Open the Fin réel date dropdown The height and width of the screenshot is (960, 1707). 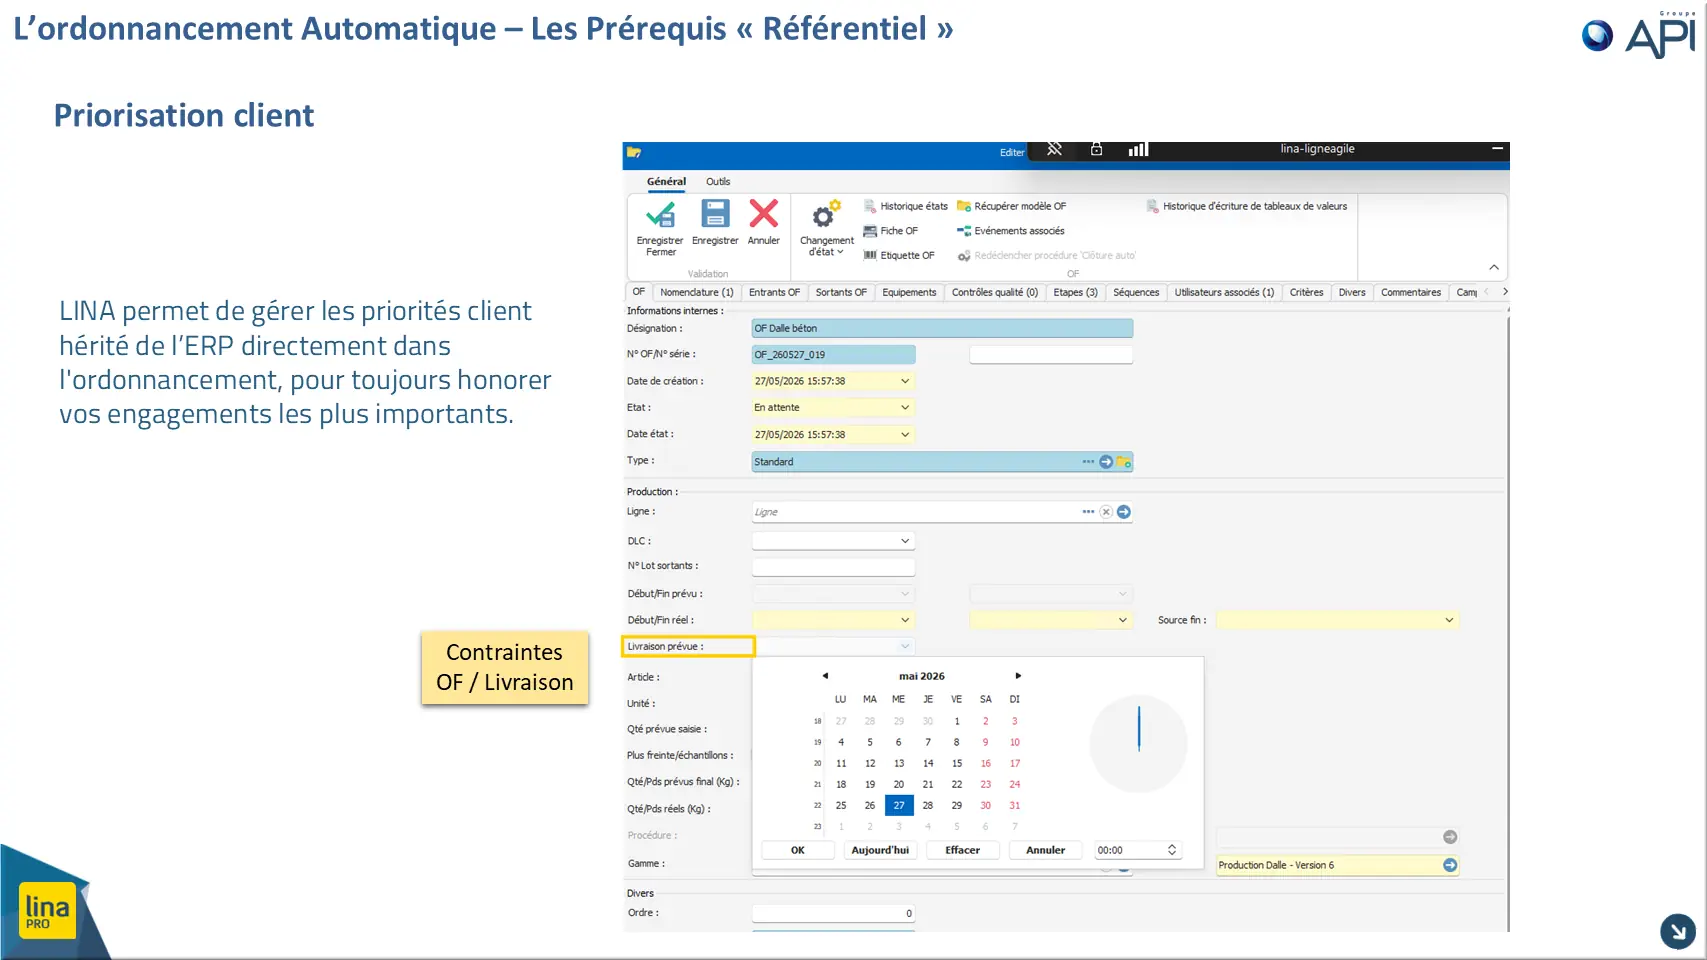1123,620
